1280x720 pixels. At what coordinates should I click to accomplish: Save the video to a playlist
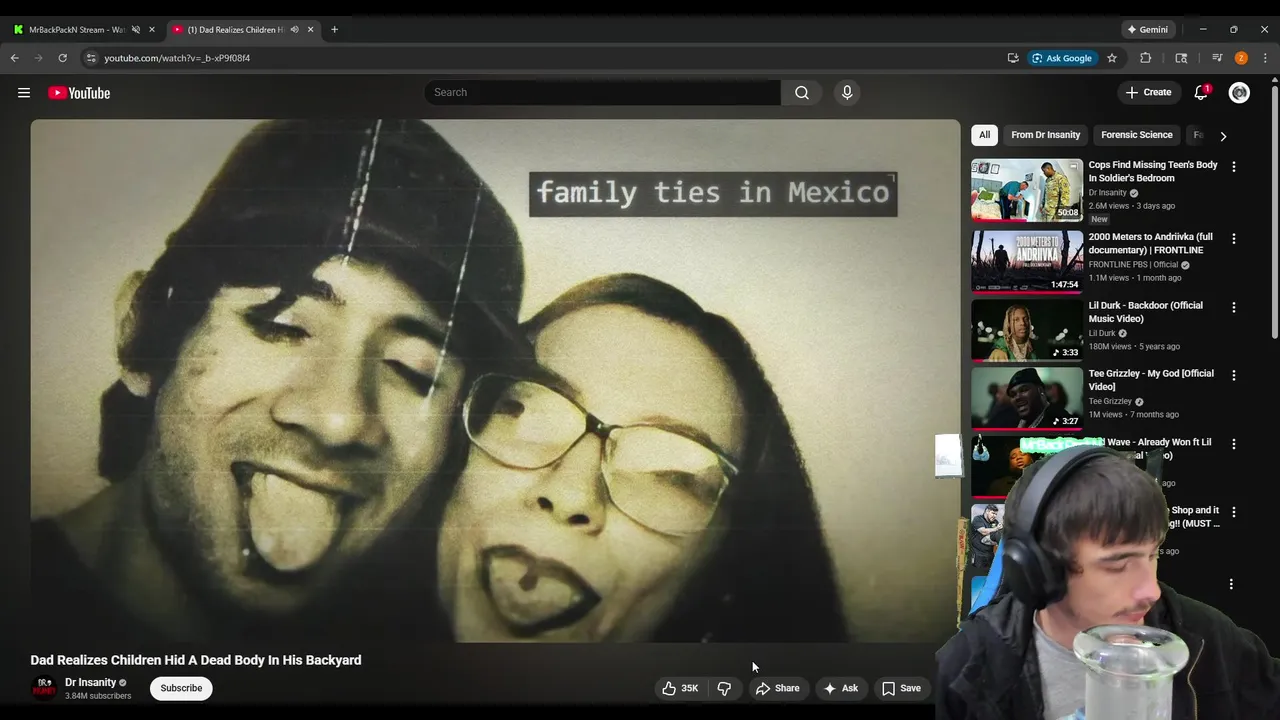coord(901,688)
